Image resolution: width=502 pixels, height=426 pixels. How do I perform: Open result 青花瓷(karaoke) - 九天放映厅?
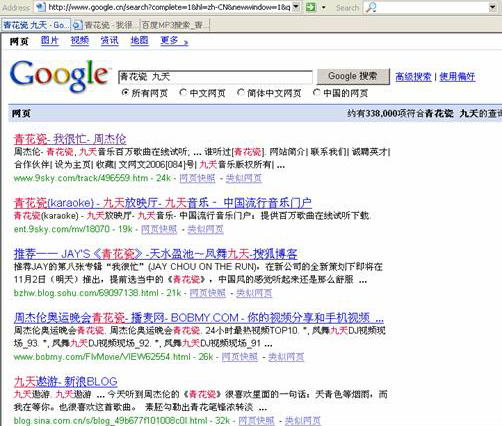(163, 203)
